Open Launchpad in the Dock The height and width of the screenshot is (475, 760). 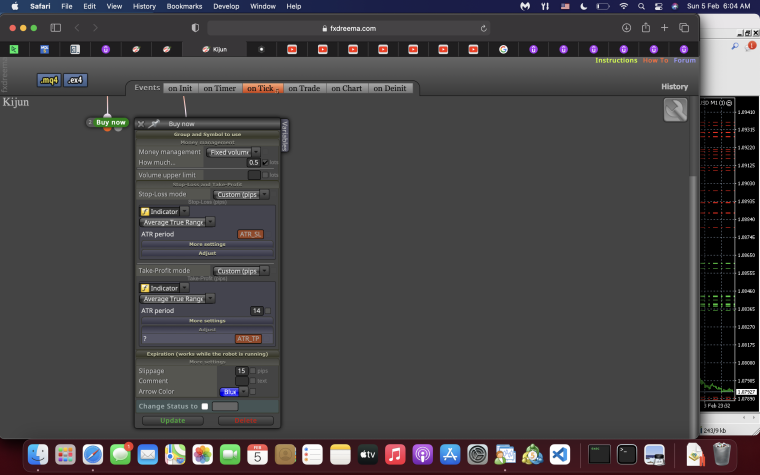(x=65, y=455)
